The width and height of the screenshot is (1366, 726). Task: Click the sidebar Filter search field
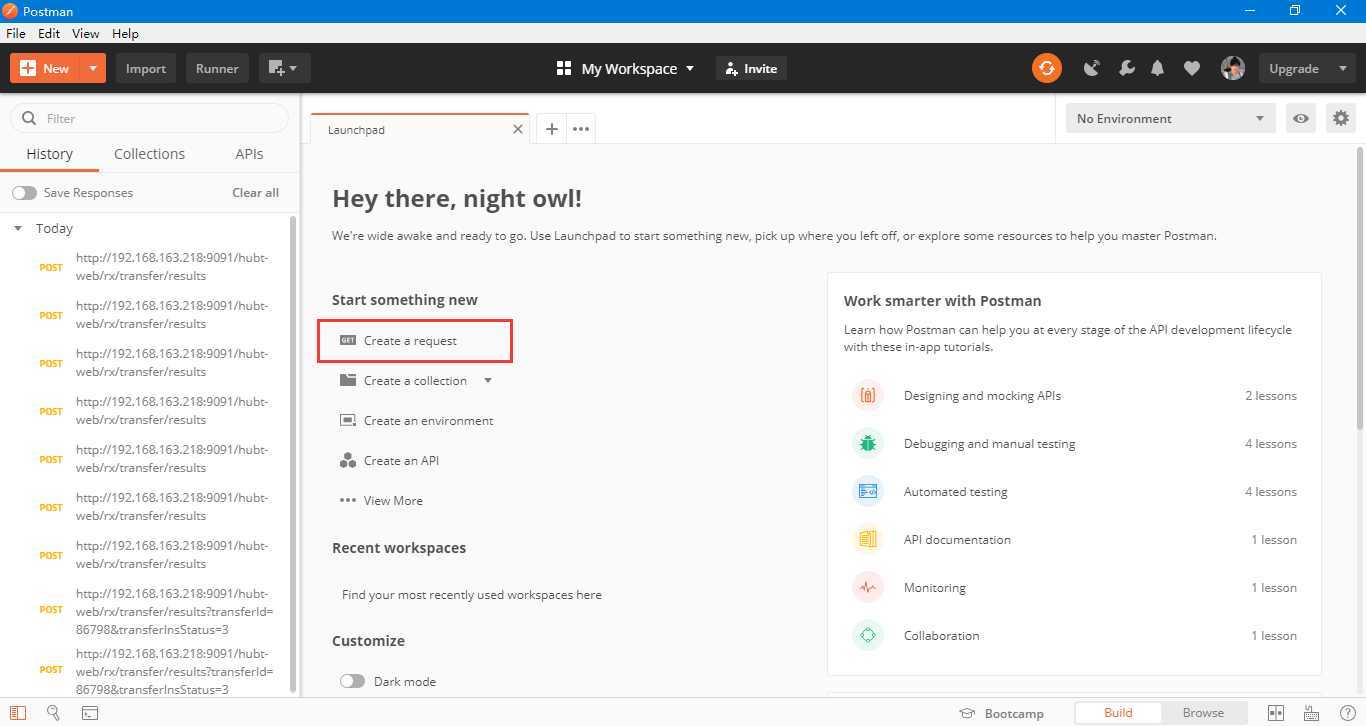click(149, 118)
